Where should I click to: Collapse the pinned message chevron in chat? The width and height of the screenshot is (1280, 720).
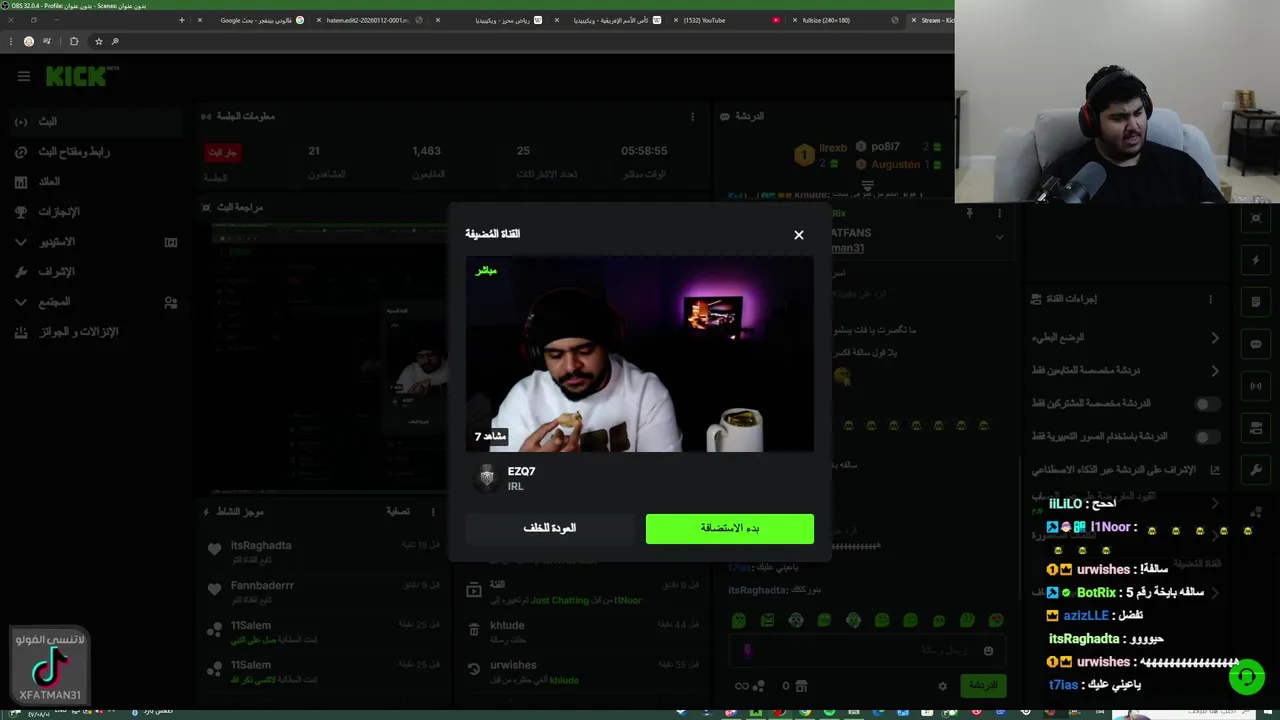pyautogui.click(x=999, y=237)
